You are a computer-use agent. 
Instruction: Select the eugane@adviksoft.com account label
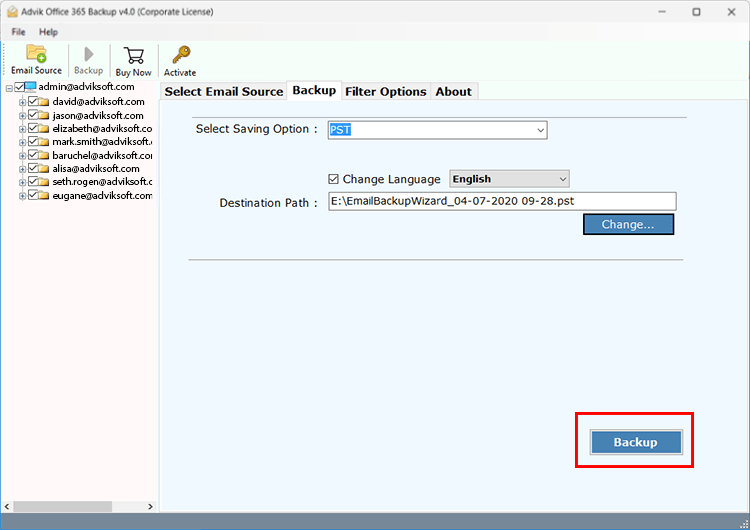coord(102,195)
